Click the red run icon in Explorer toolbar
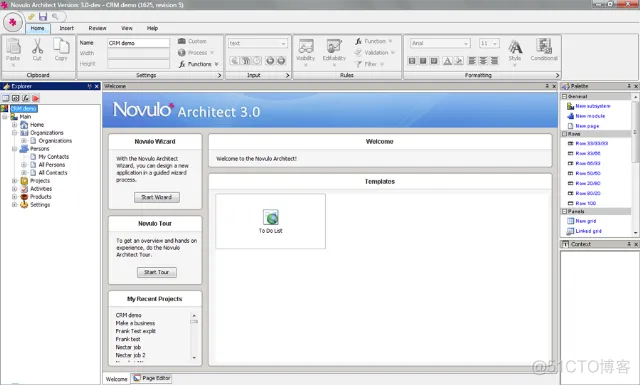This screenshot has height=385, width=640. pos(36,98)
